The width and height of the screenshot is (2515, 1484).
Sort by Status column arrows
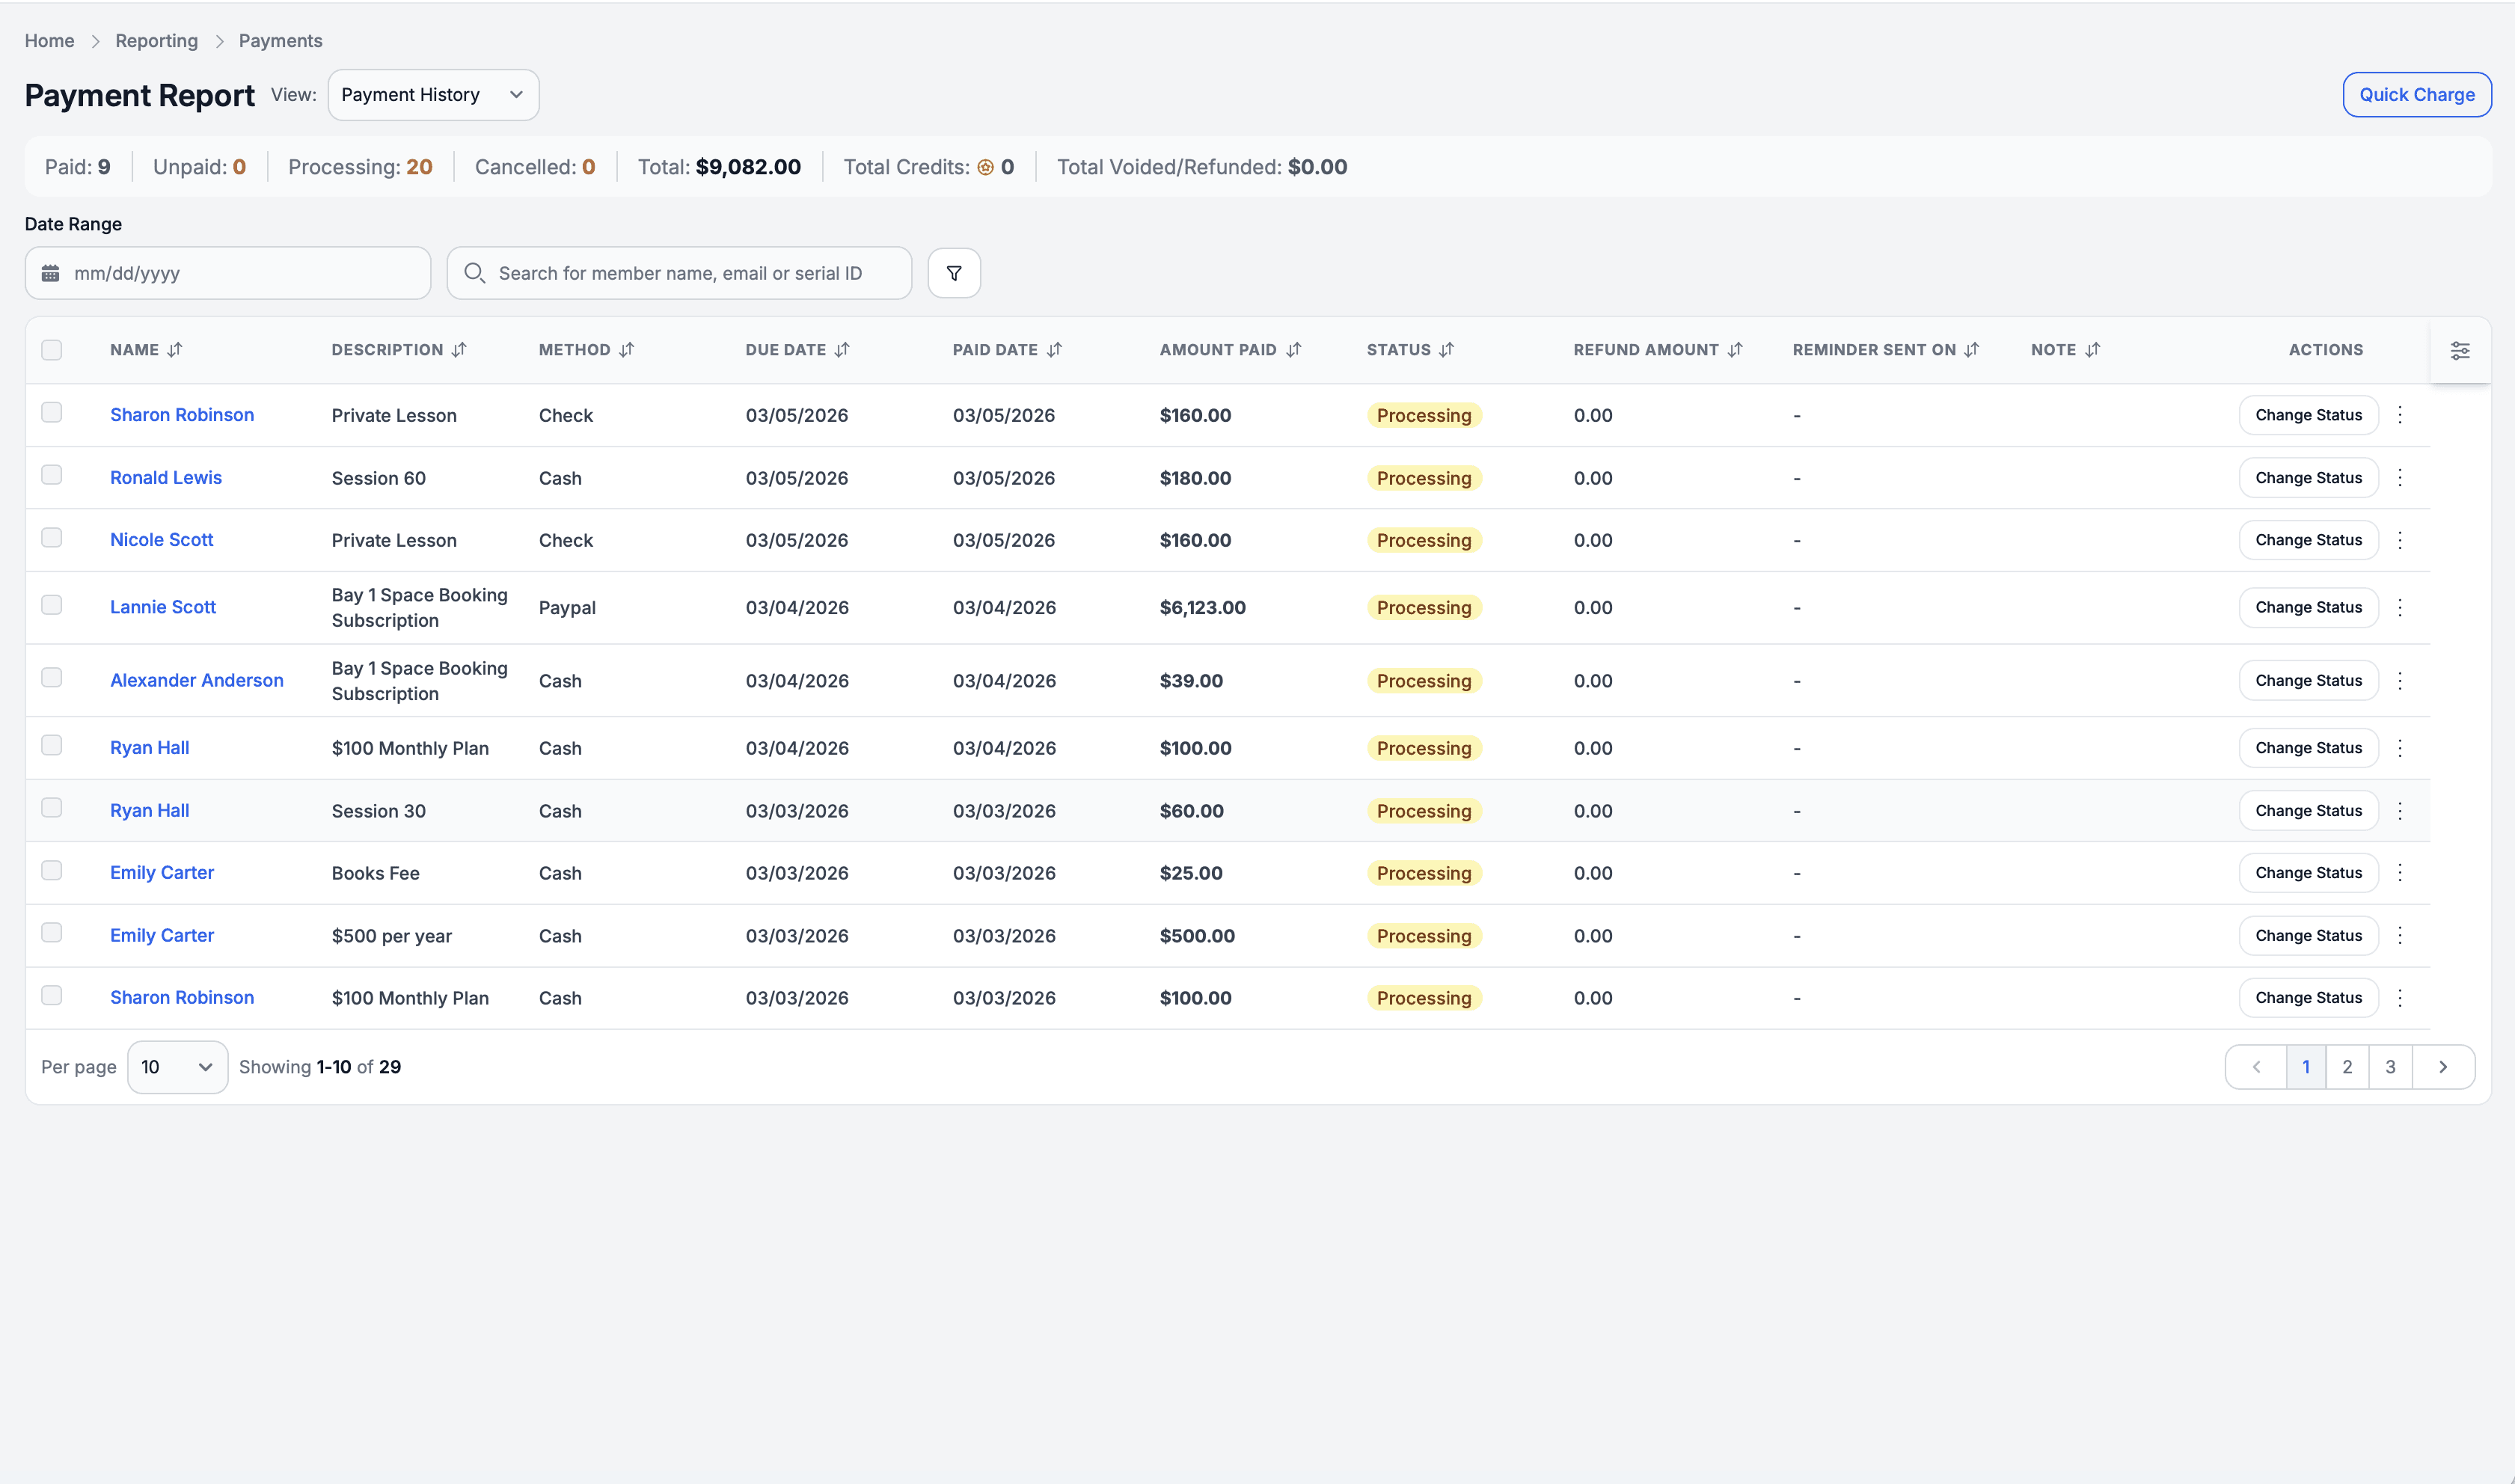(1446, 350)
